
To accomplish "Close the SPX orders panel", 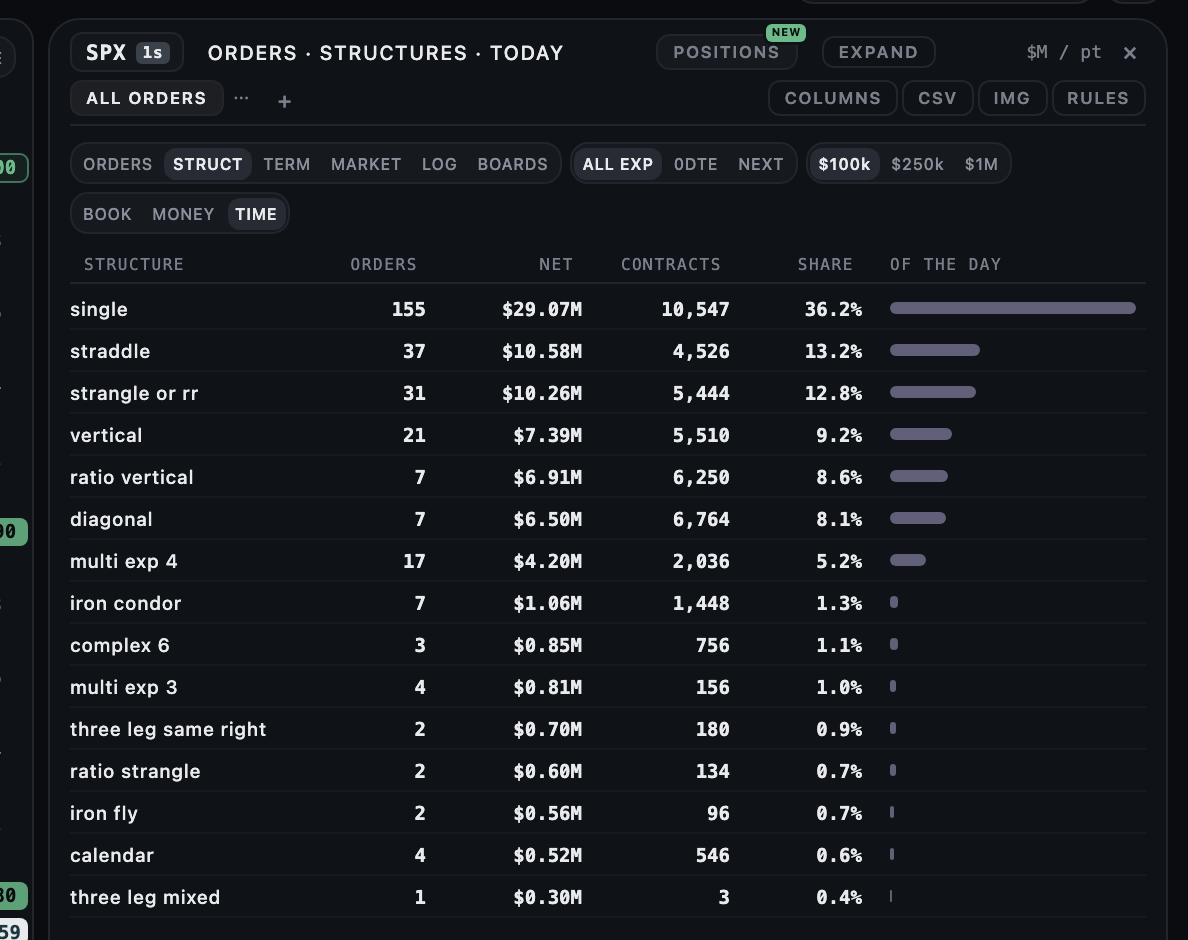I will pyautogui.click(x=1130, y=53).
